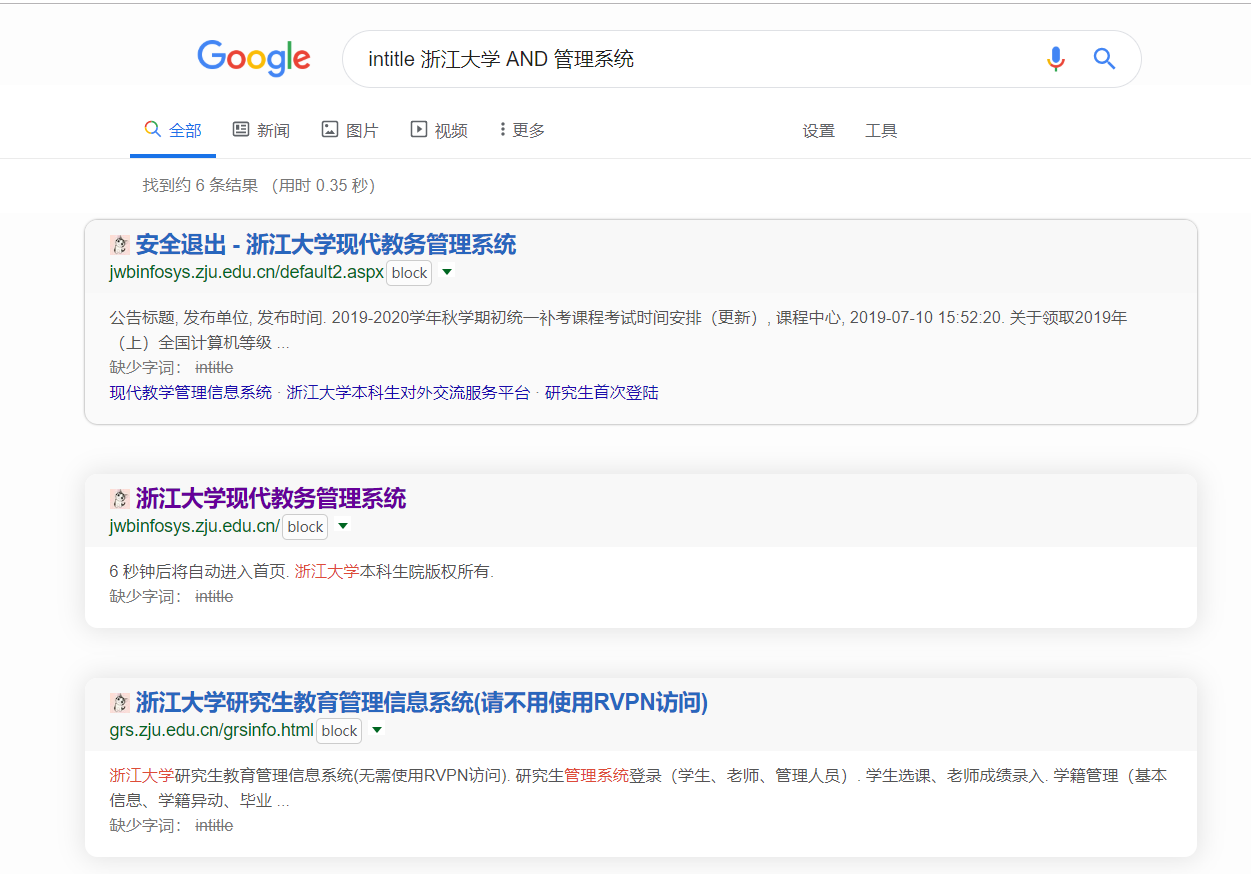Click block button next to grsinfo.html URL

(x=339, y=731)
